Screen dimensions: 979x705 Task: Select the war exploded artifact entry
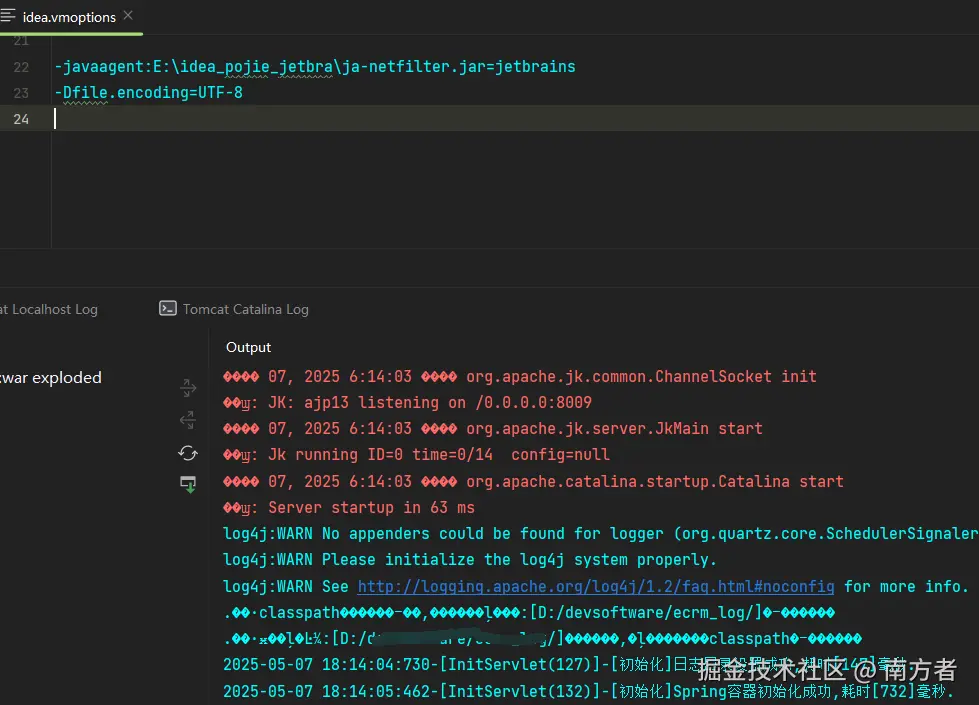52,377
